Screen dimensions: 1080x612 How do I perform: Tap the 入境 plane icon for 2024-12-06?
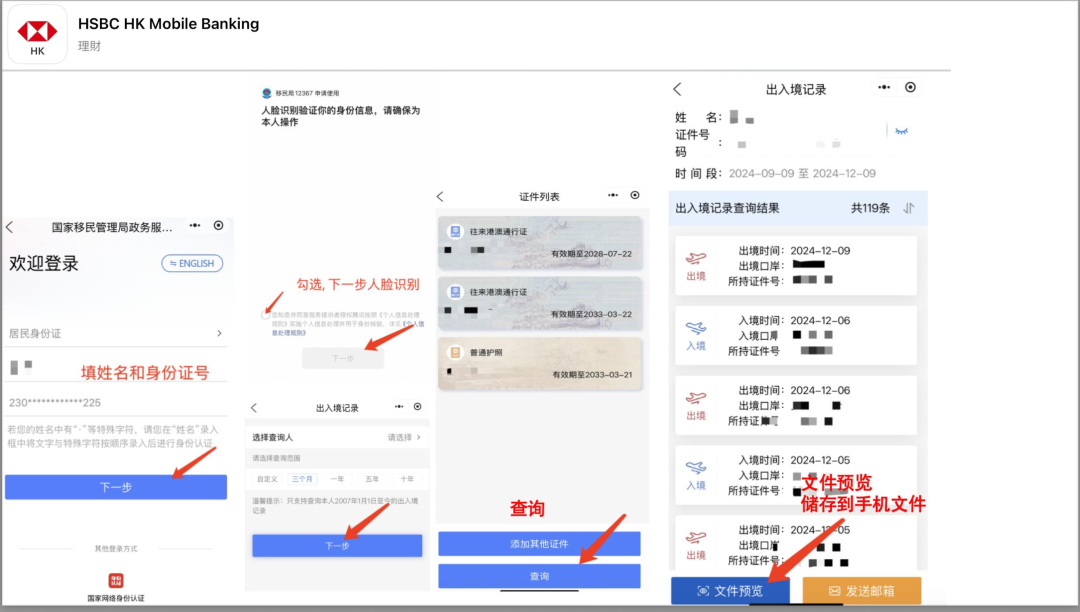click(x=696, y=329)
